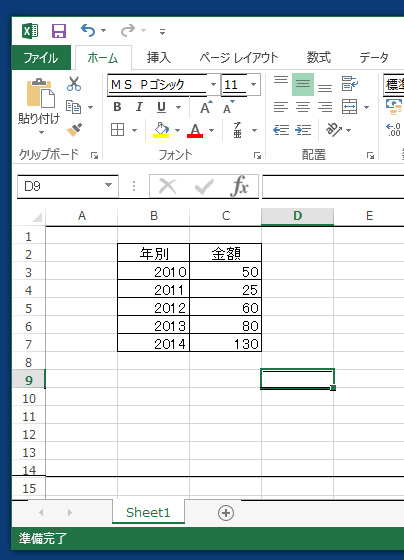Screen dimensions: 404x560
Task: Open the クリップボード dialog launcher
Action: pyautogui.click(x=95, y=155)
